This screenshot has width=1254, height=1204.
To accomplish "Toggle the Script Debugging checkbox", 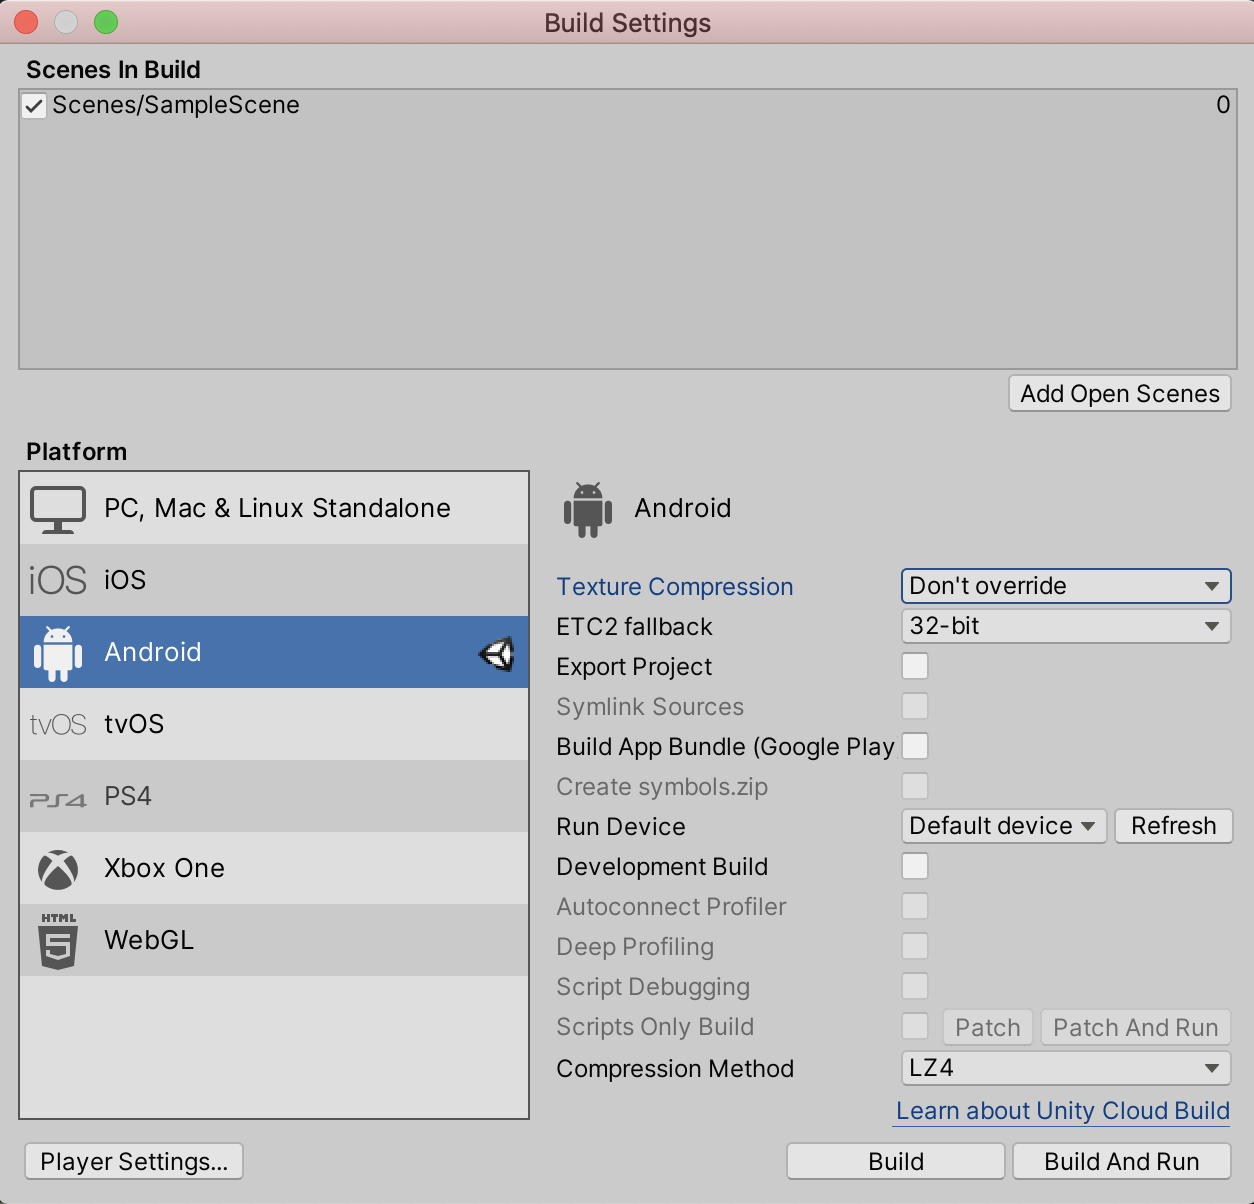I will (915, 986).
